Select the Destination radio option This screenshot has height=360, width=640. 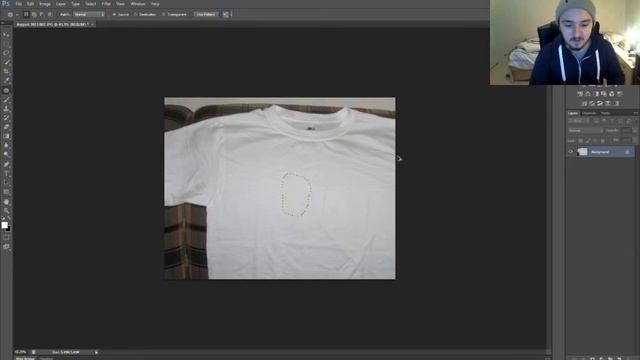click(x=136, y=14)
